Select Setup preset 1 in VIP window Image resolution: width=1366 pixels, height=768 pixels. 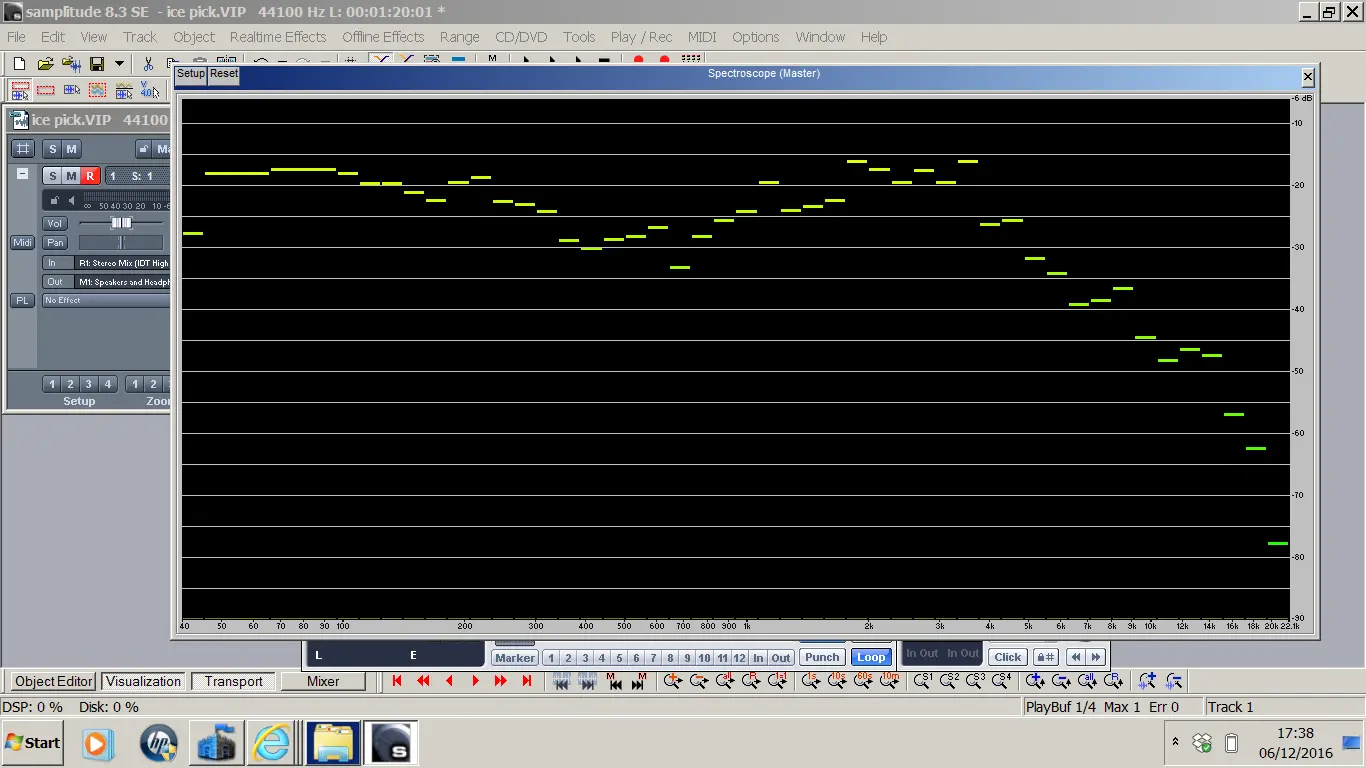coord(51,384)
